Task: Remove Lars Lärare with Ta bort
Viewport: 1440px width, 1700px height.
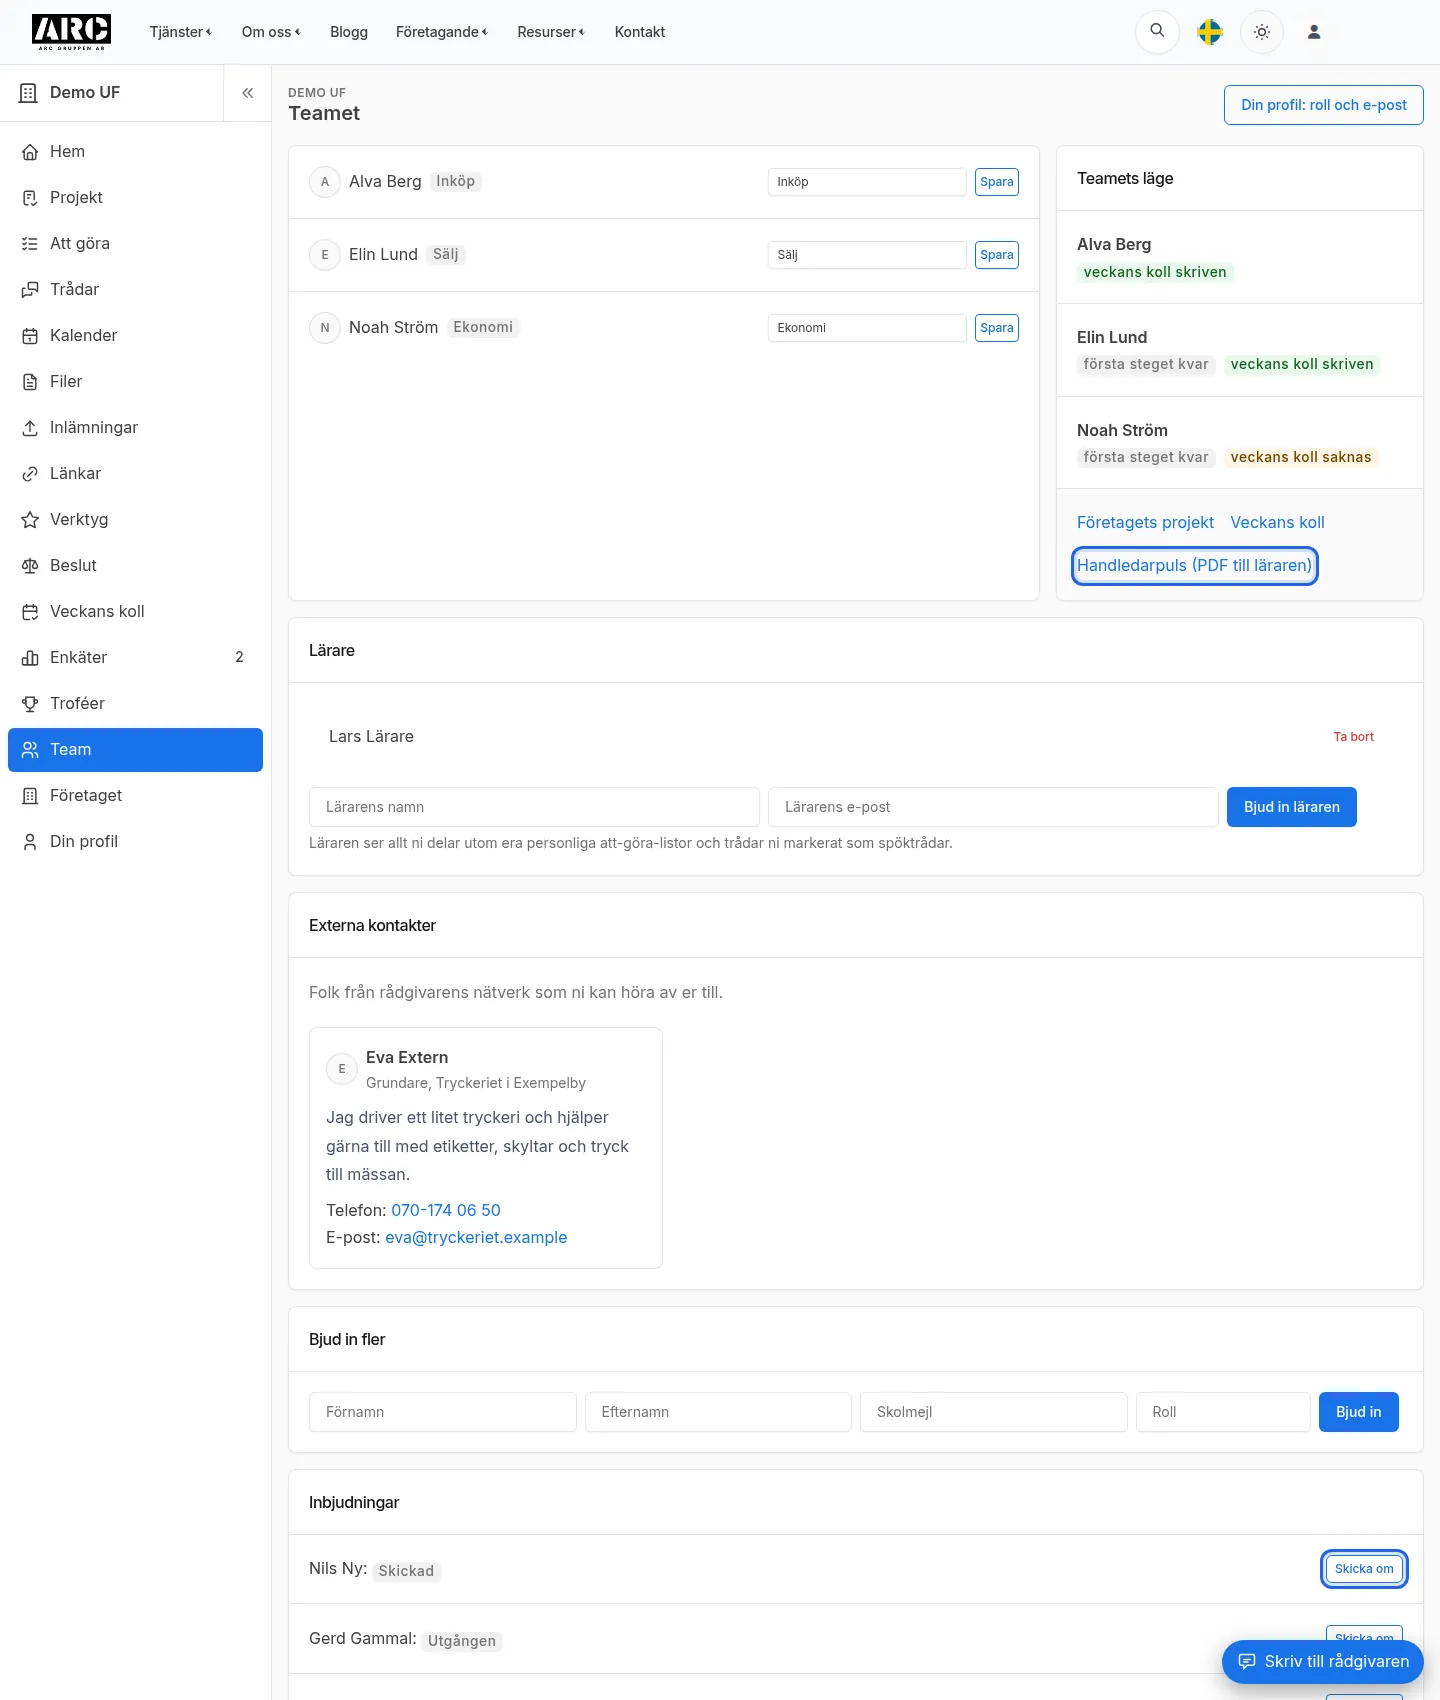Action: 1353,737
